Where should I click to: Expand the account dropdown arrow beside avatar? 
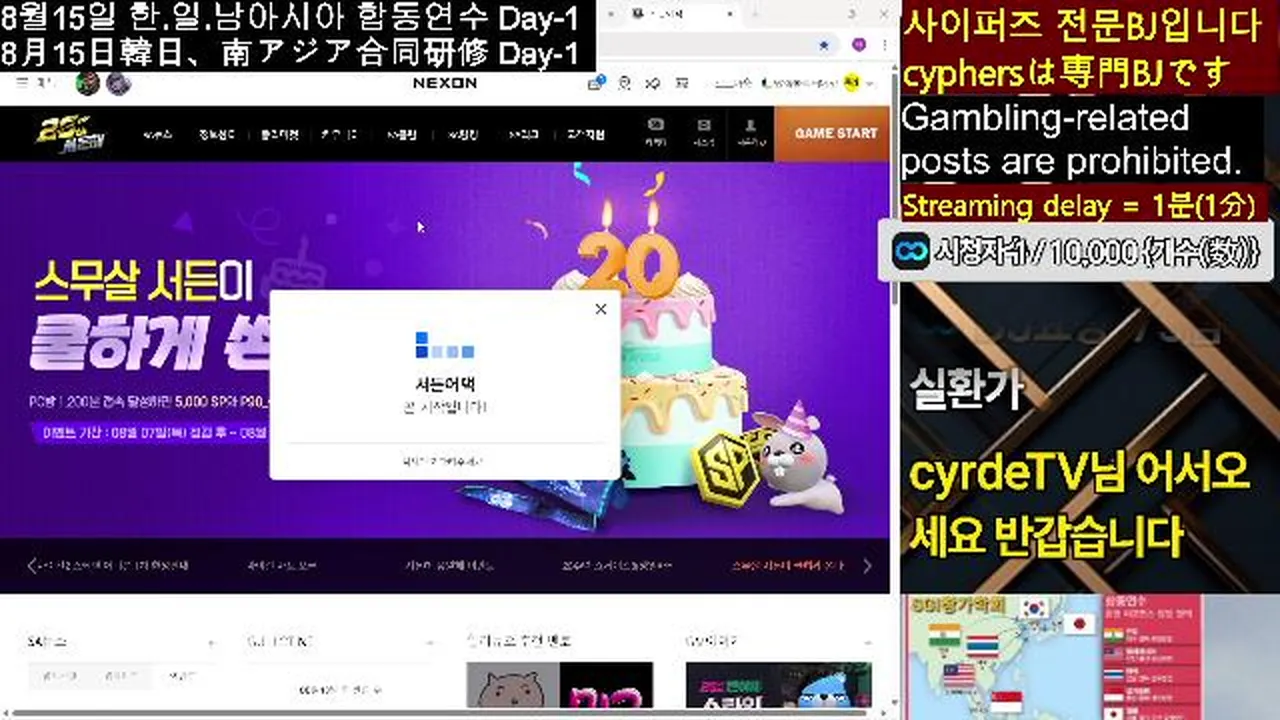pyautogui.click(x=869, y=84)
